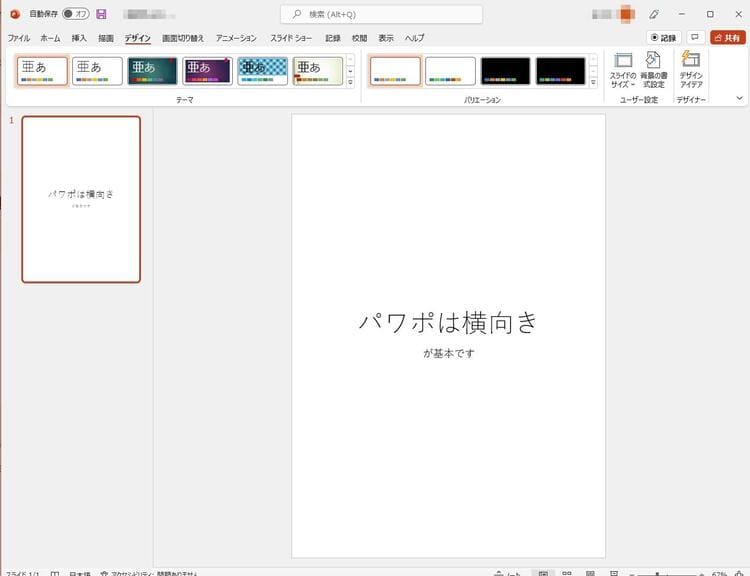Viewport: 750px width, 576px height.
Task: Collapse the ribbon with the chevron
Action: [x=739, y=98]
